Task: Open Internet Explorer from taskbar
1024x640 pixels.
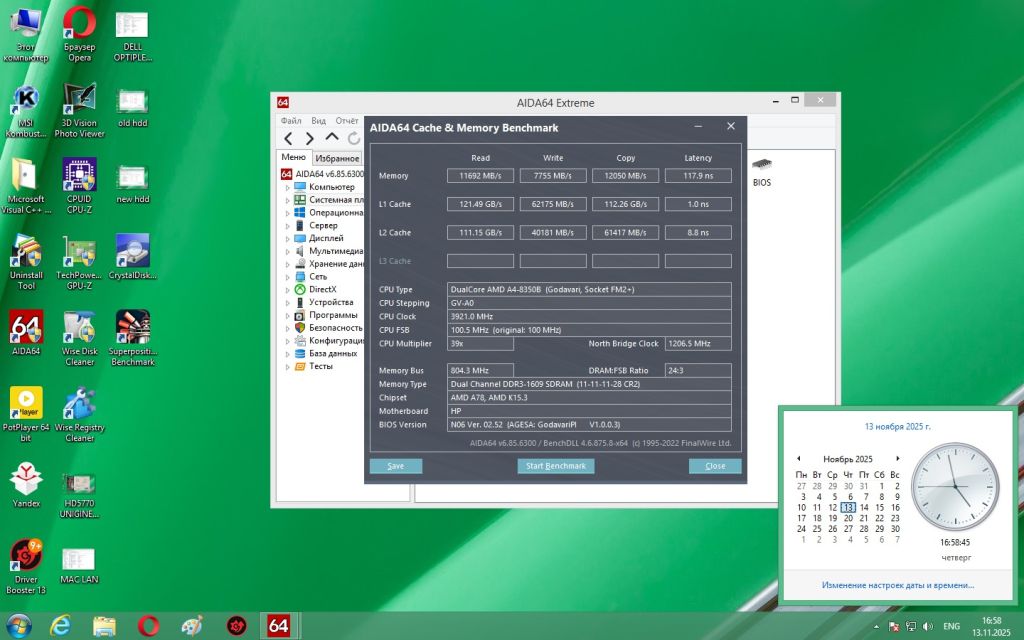Action: click(60, 626)
